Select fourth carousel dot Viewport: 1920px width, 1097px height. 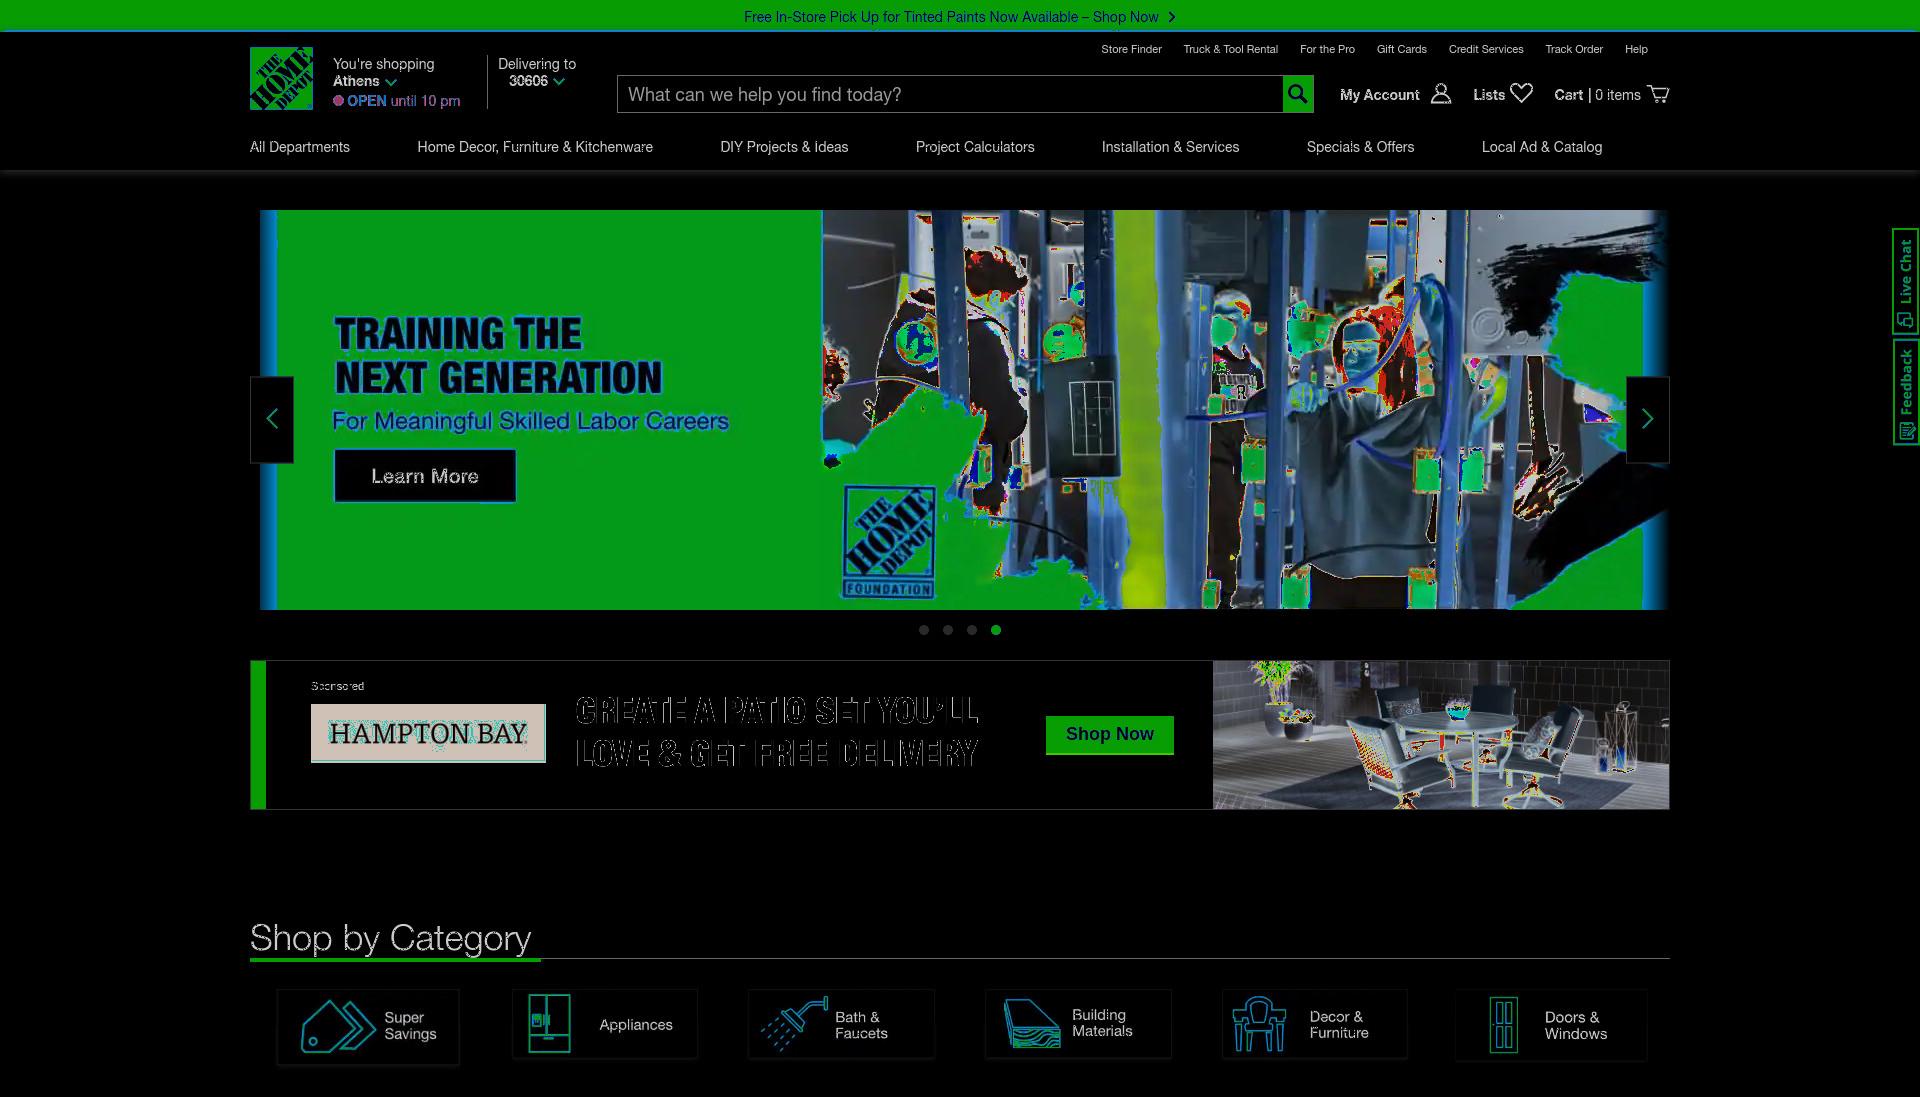coord(996,630)
